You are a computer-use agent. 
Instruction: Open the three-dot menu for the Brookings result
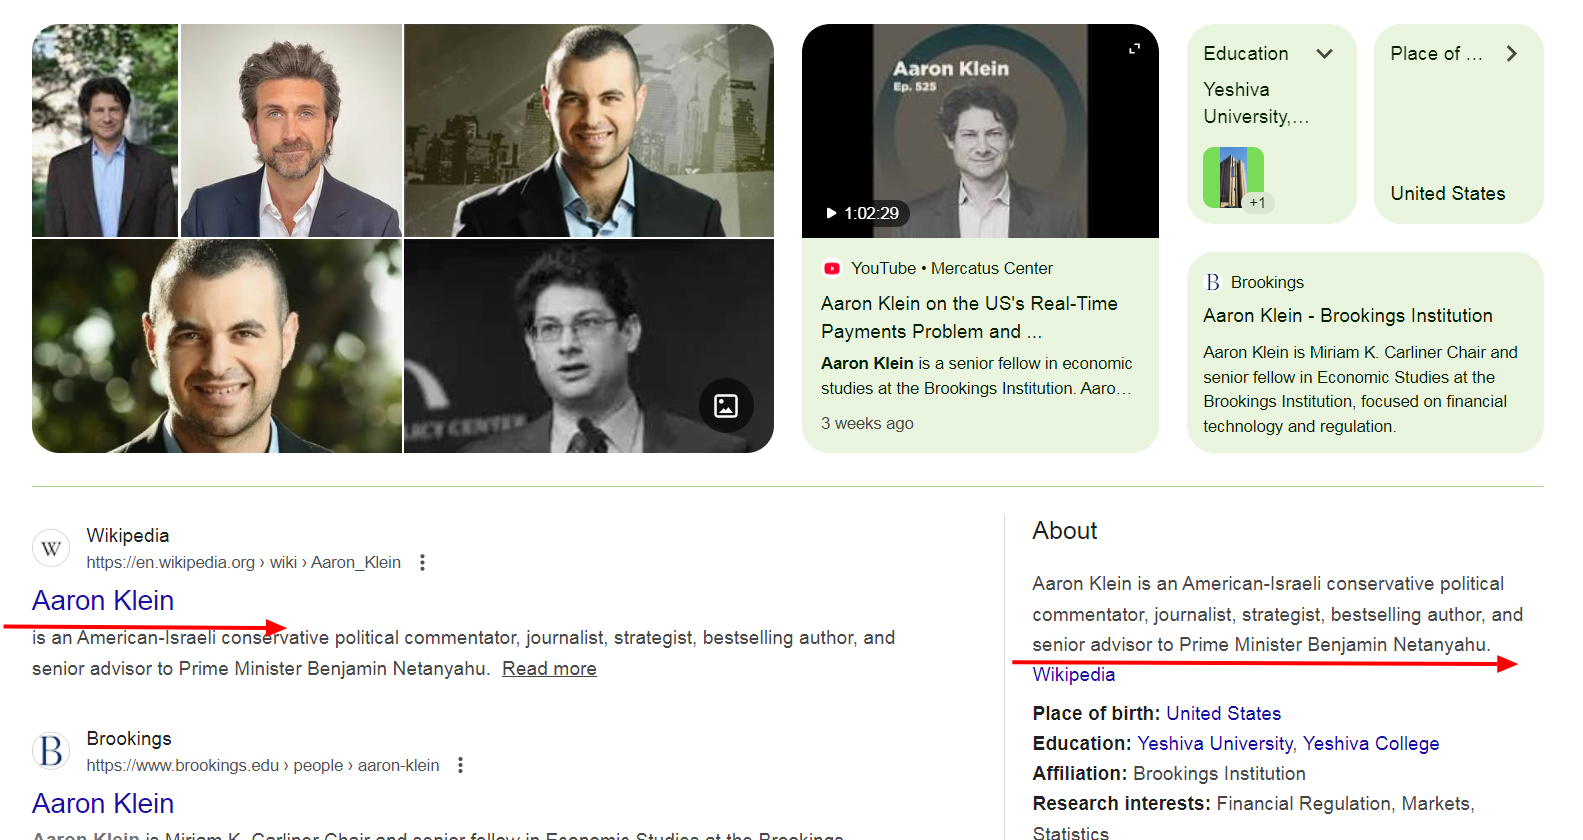tap(460, 765)
